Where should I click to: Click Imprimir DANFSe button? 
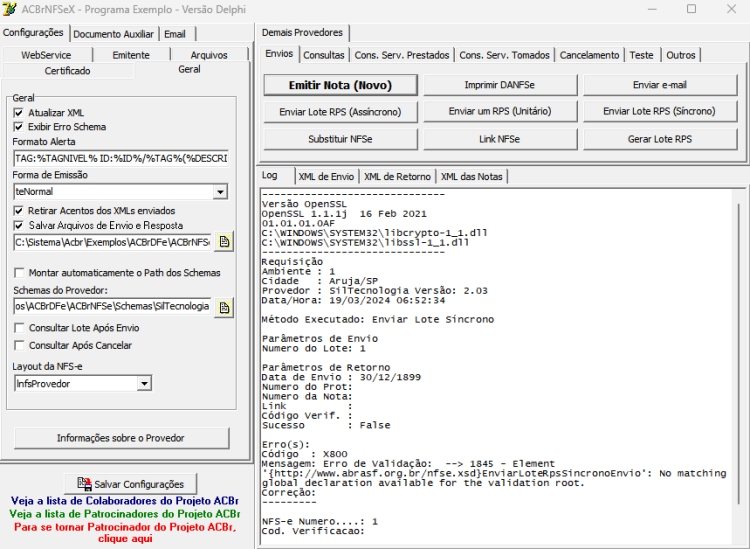tap(500, 85)
